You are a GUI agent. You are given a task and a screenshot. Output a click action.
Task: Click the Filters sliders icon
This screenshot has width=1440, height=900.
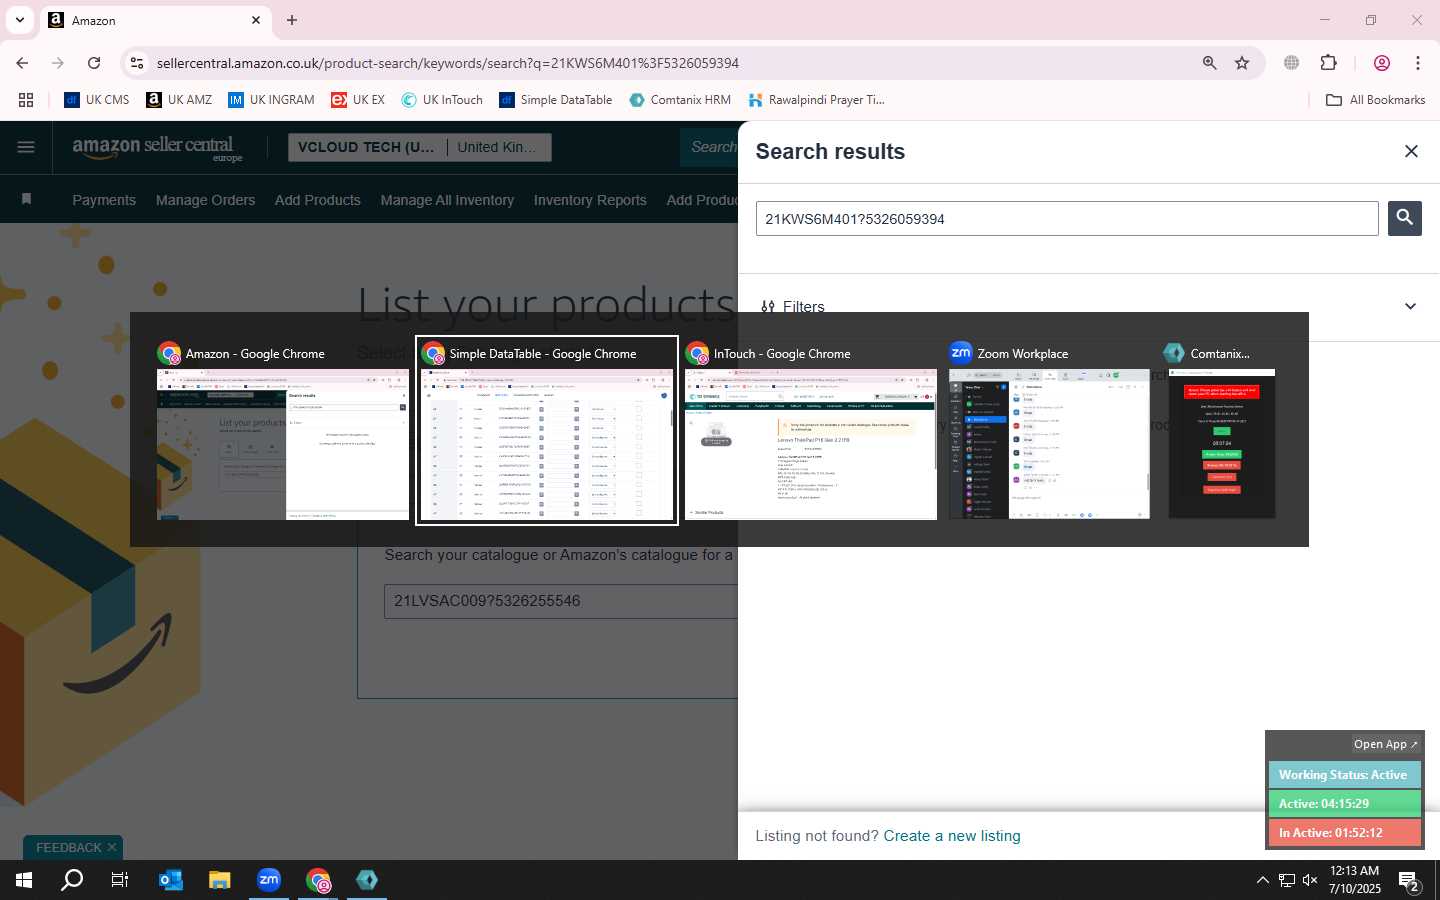click(768, 306)
